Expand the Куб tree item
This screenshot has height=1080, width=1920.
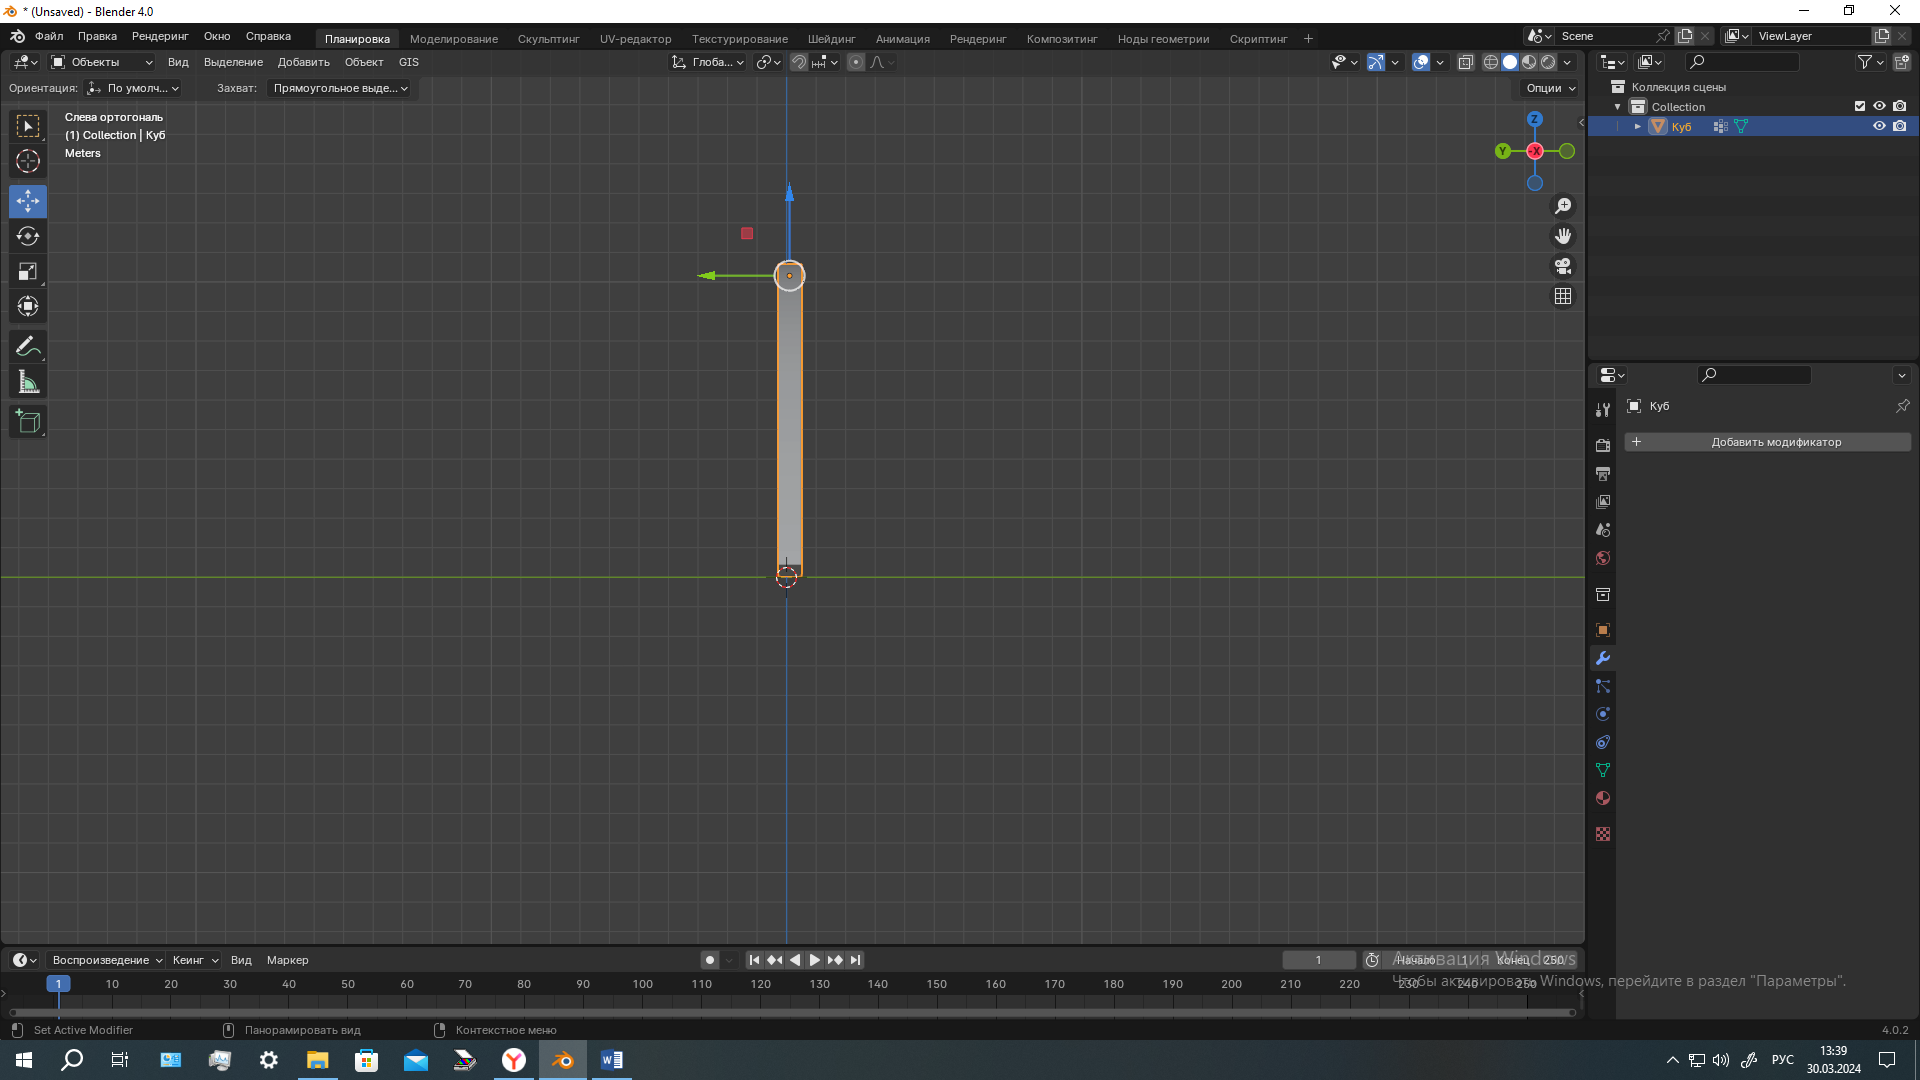(1638, 126)
